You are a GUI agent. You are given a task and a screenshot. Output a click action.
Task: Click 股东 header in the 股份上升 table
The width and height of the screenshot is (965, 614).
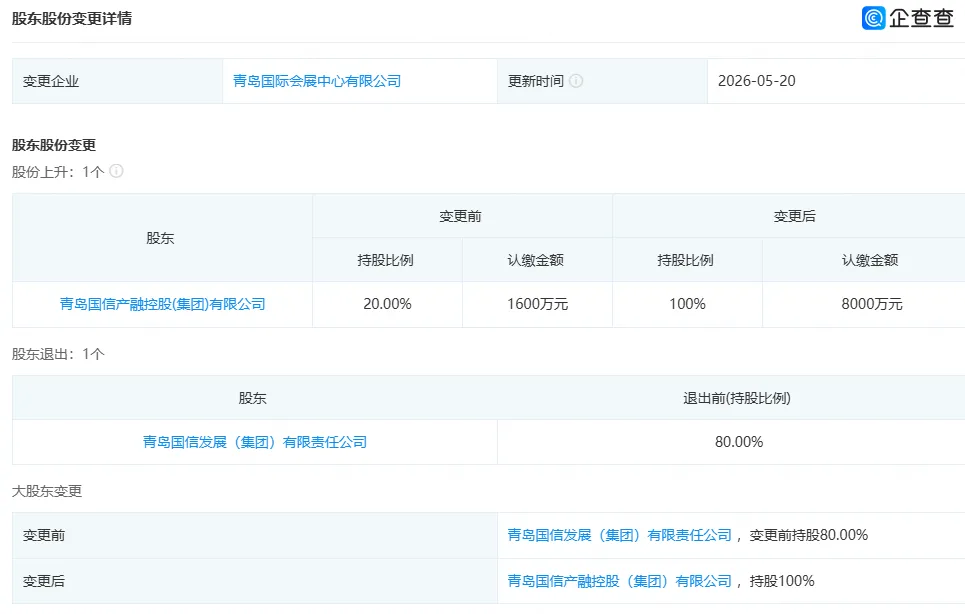tap(160, 238)
